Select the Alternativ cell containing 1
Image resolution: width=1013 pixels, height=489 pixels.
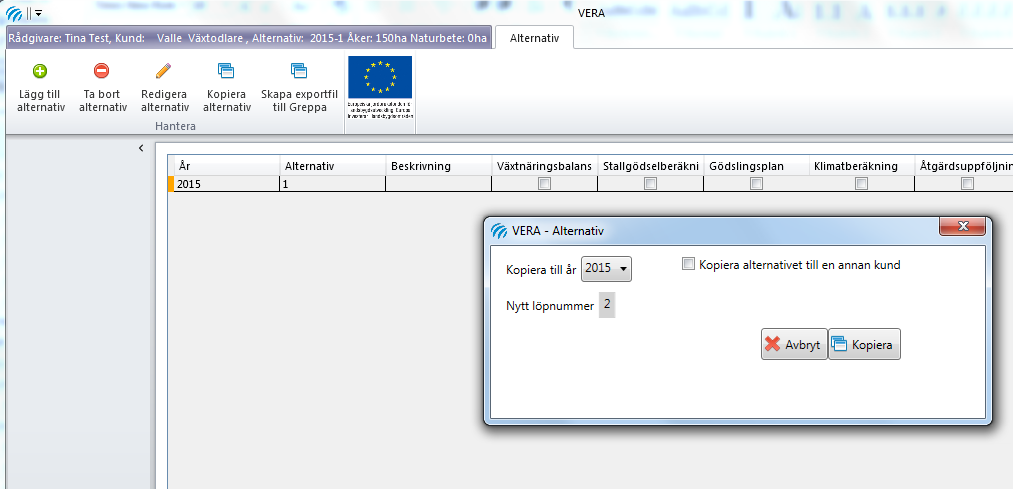point(333,184)
